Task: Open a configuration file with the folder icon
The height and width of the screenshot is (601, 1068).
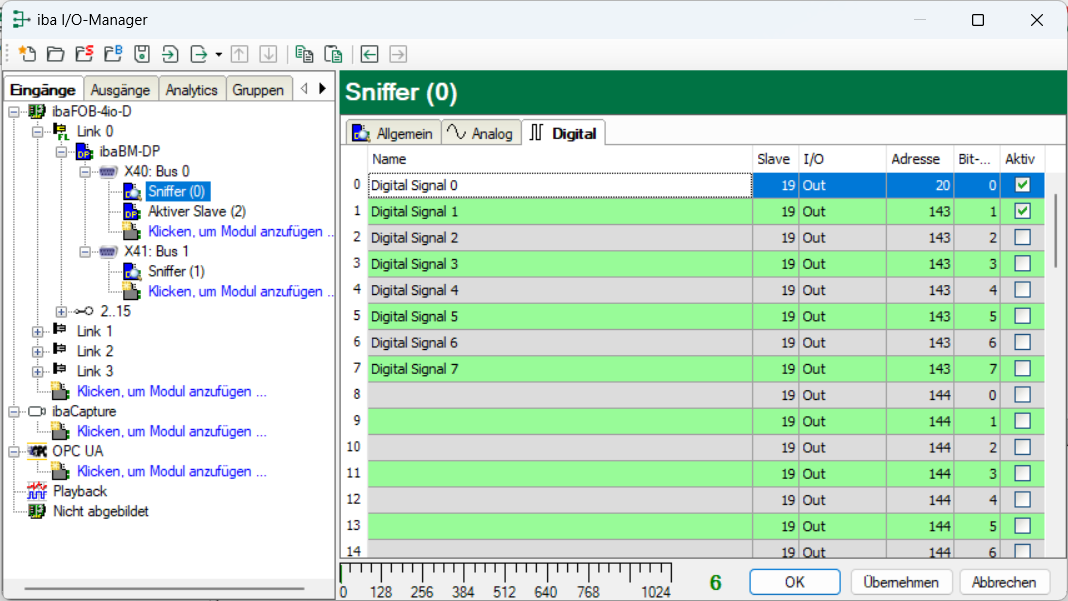Action: point(56,54)
